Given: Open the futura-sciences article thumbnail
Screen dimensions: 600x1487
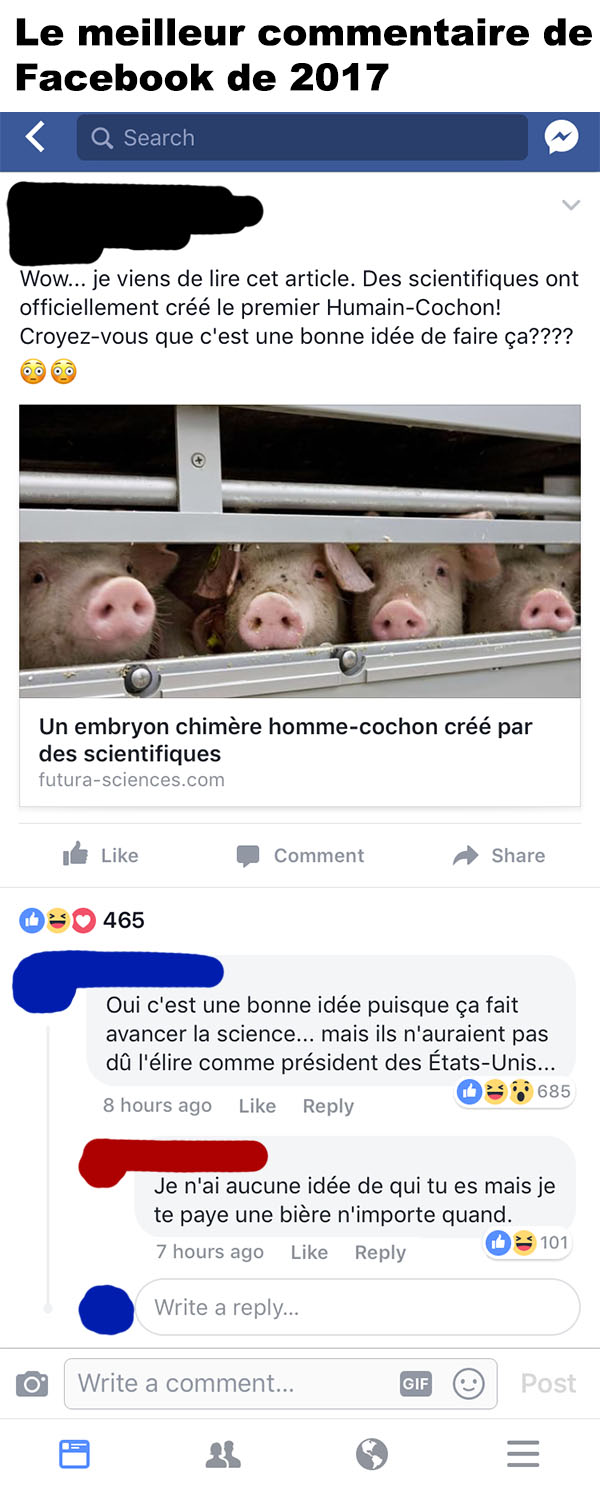Looking at the screenshot, I should pyautogui.click(x=300, y=551).
